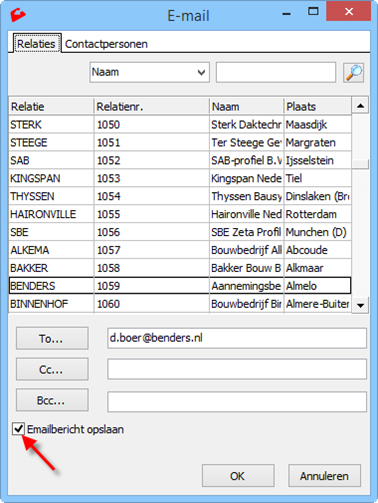
Task: Click the Ijsselstein place cell
Action: pos(318,161)
